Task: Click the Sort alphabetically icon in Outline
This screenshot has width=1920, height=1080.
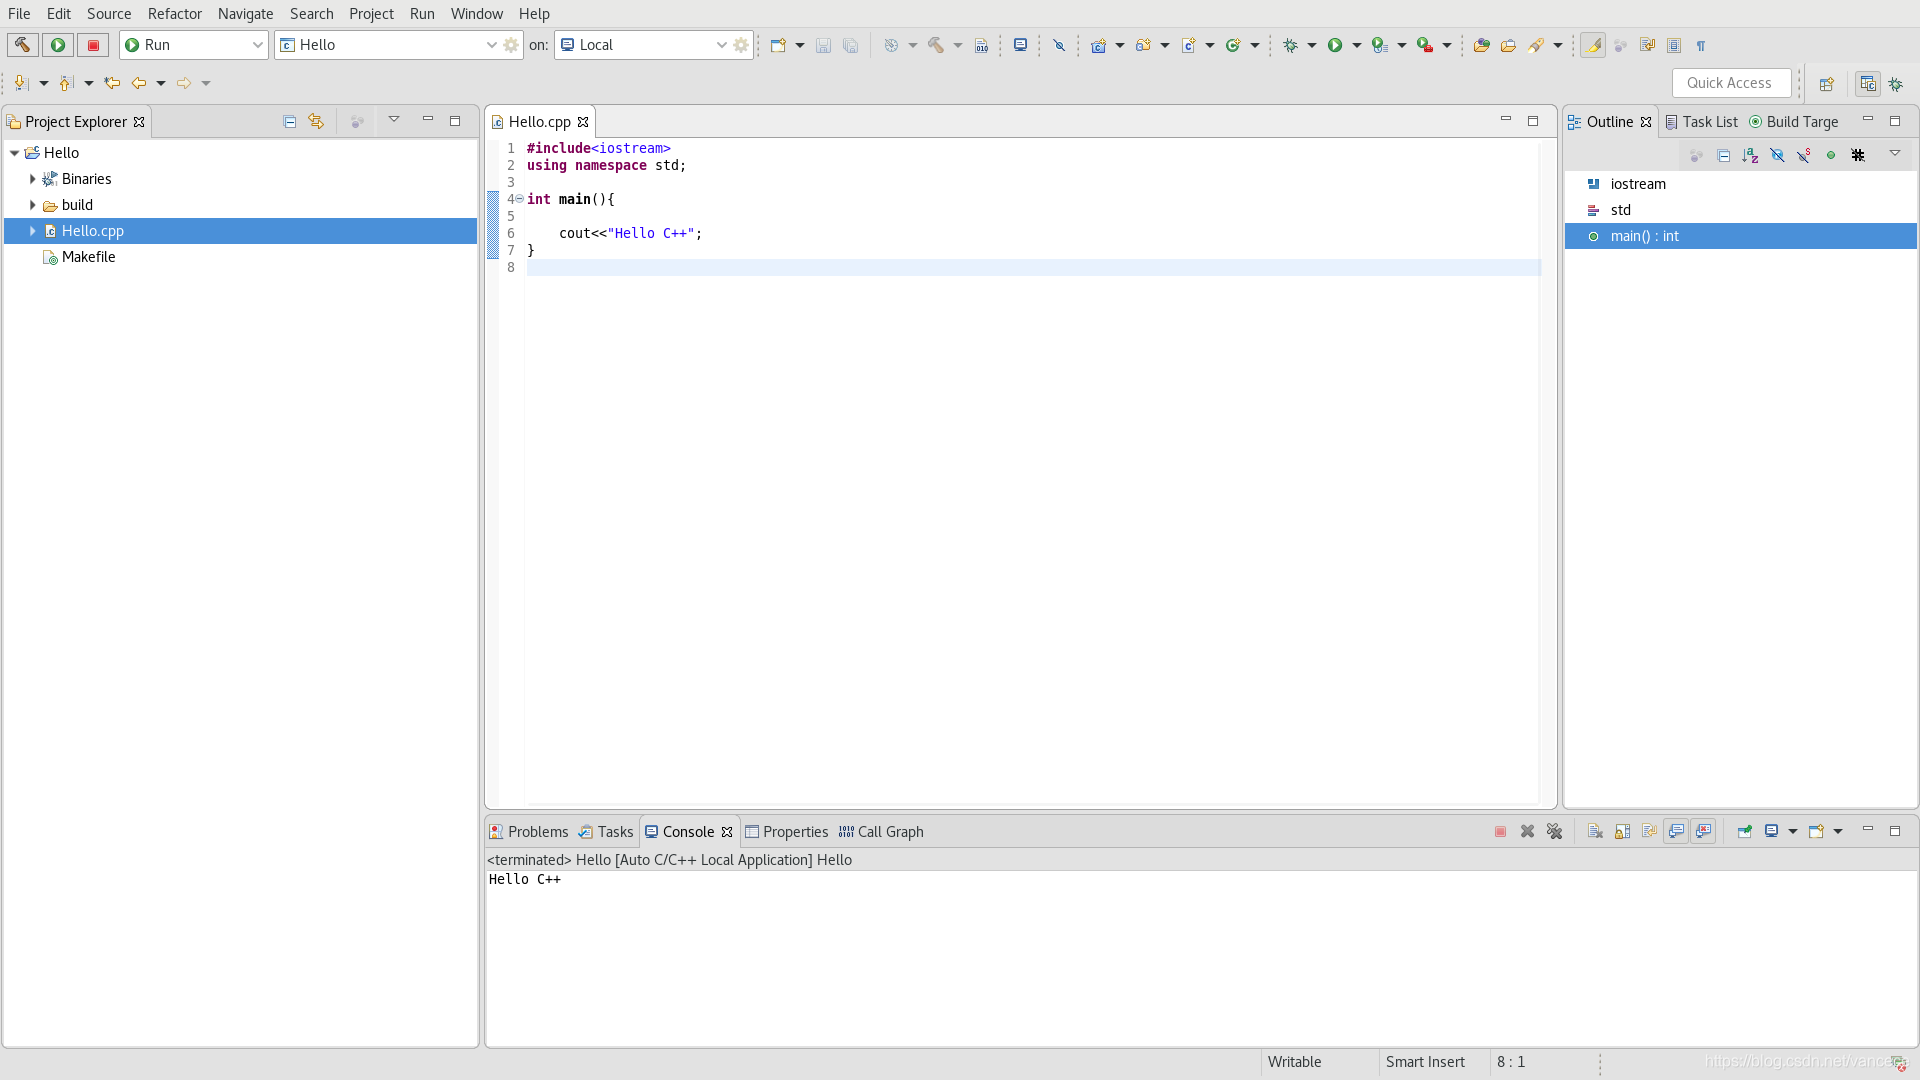Action: [x=1750, y=155]
